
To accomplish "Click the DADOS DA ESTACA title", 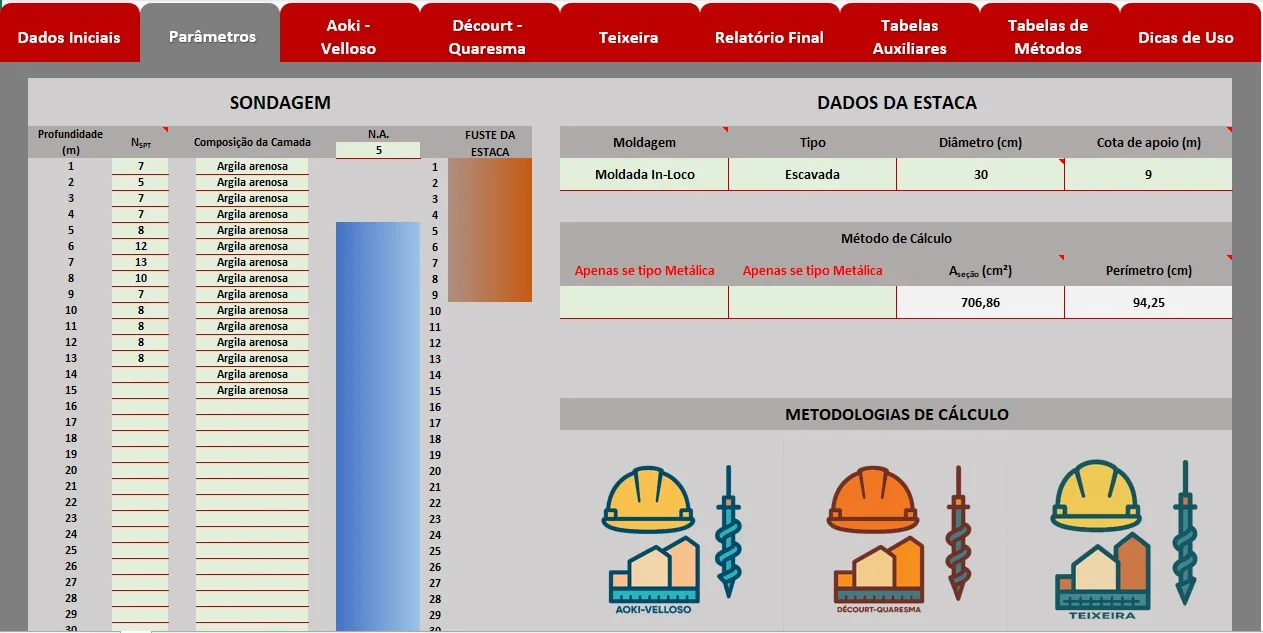I will coord(896,102).
